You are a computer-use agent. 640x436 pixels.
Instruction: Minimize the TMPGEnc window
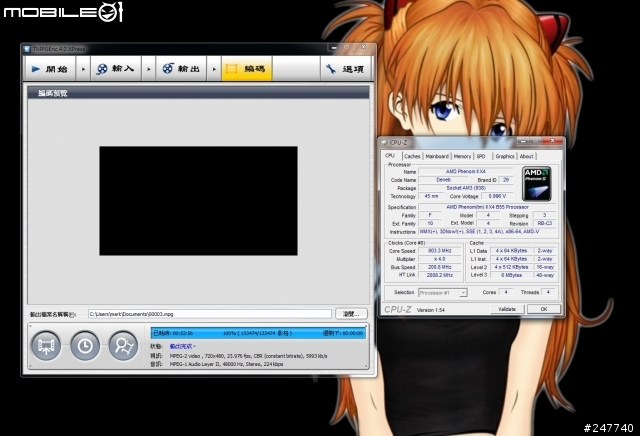[334, 48]
